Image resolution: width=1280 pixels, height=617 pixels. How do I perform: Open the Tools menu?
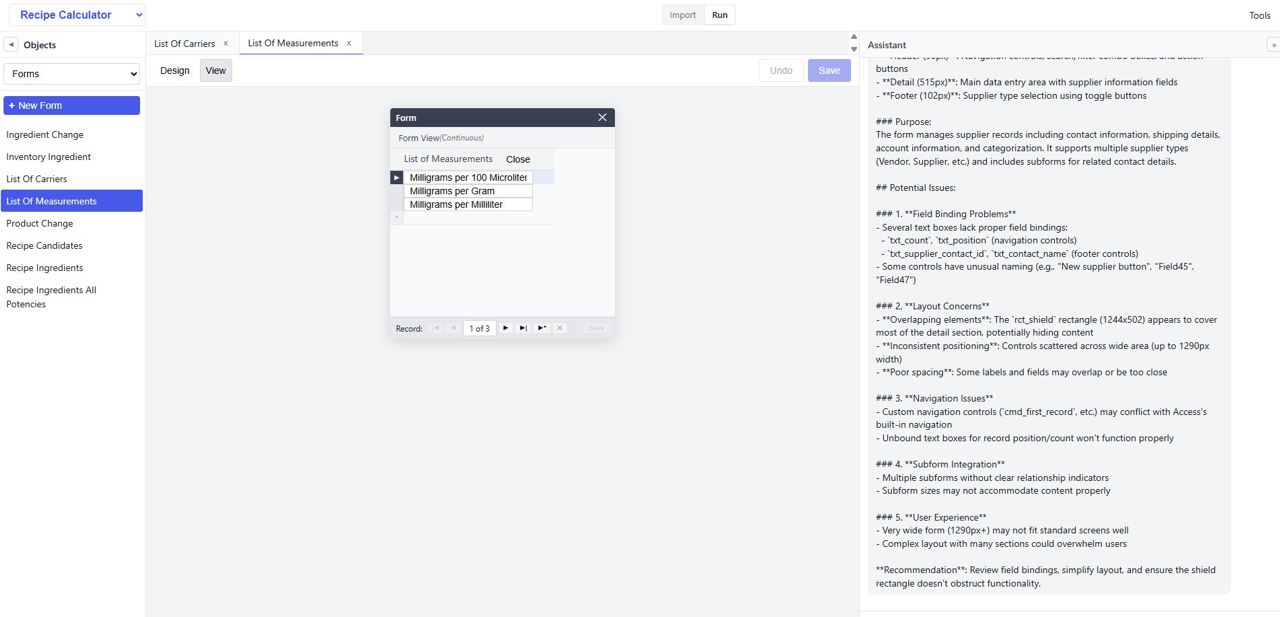pyautogui.click(x=1259, y=15)
